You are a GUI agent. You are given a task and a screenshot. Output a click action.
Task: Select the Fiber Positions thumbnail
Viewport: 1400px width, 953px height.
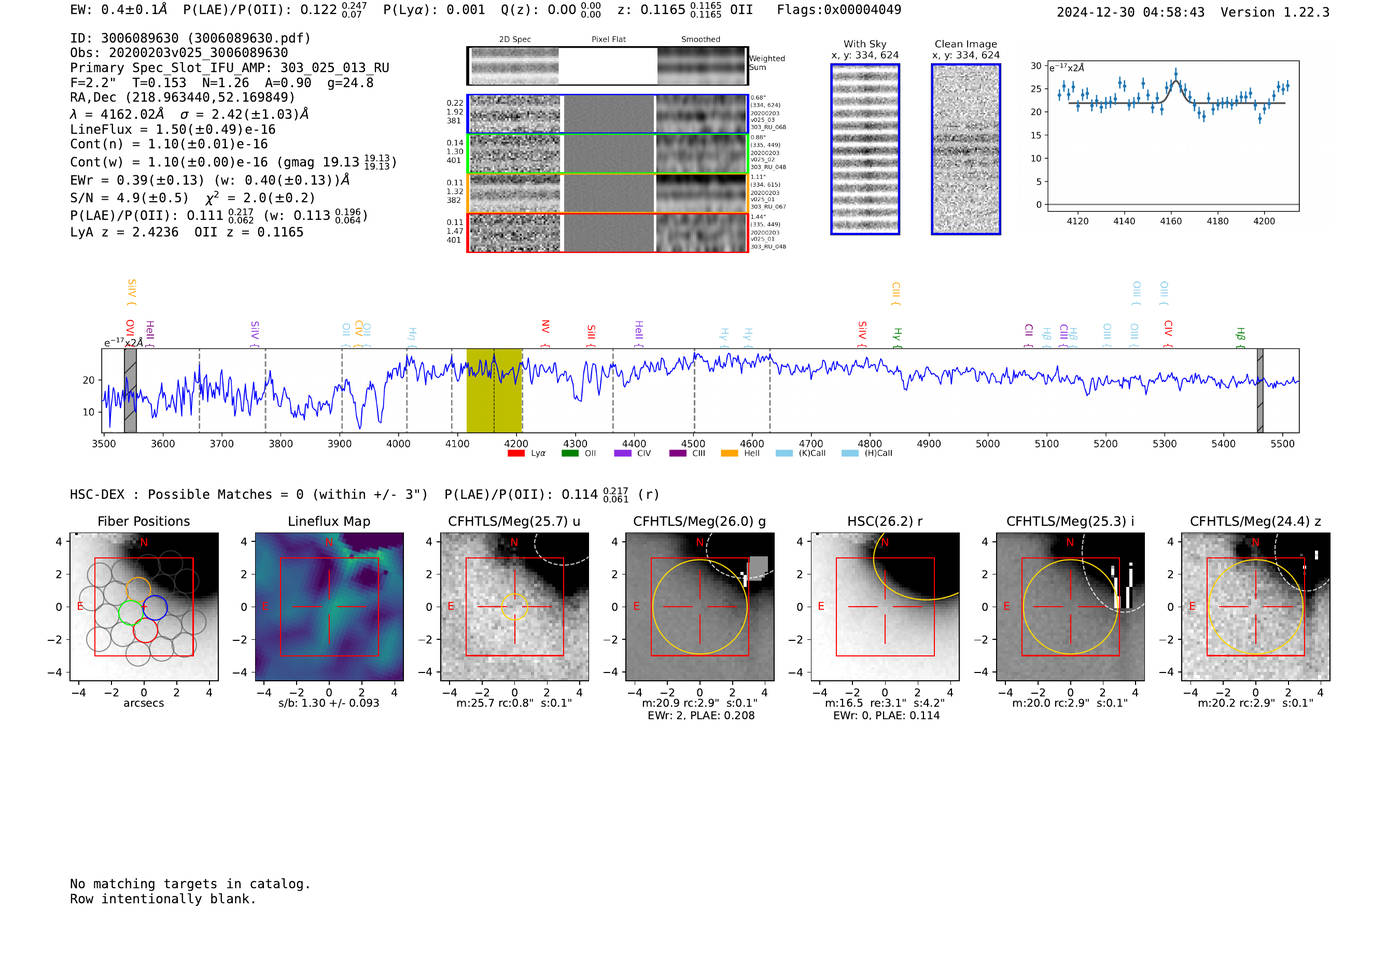point(144,607)
